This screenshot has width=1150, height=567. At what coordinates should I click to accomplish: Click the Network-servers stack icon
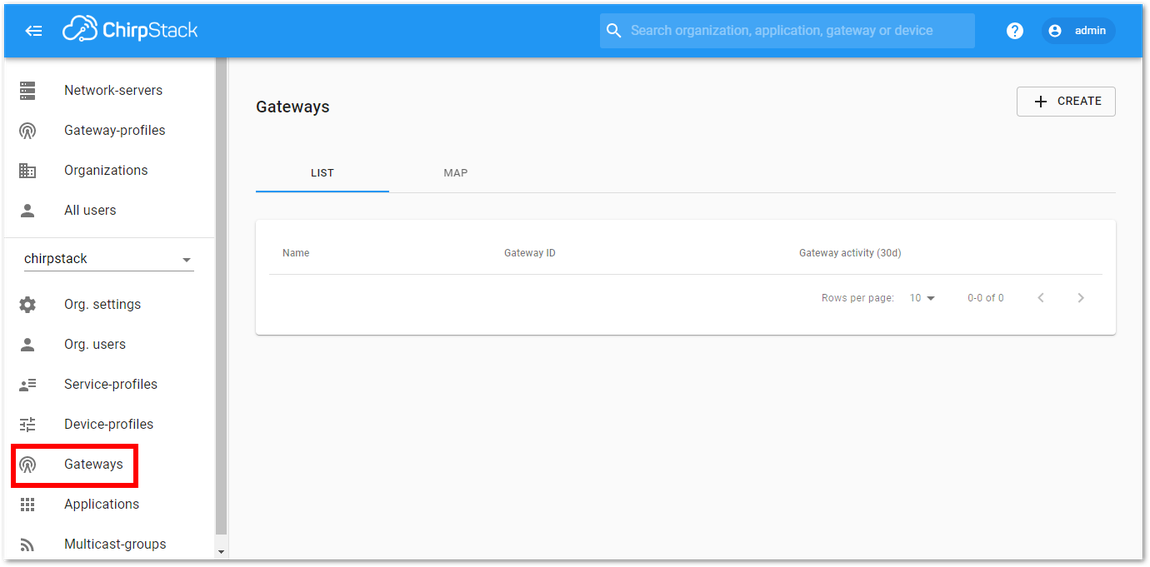click(x=27, y=90)
